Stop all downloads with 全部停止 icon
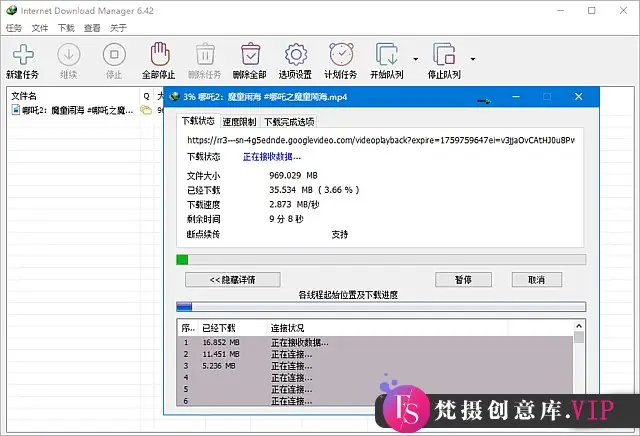The image size is (640, 436). coord(160,53)
